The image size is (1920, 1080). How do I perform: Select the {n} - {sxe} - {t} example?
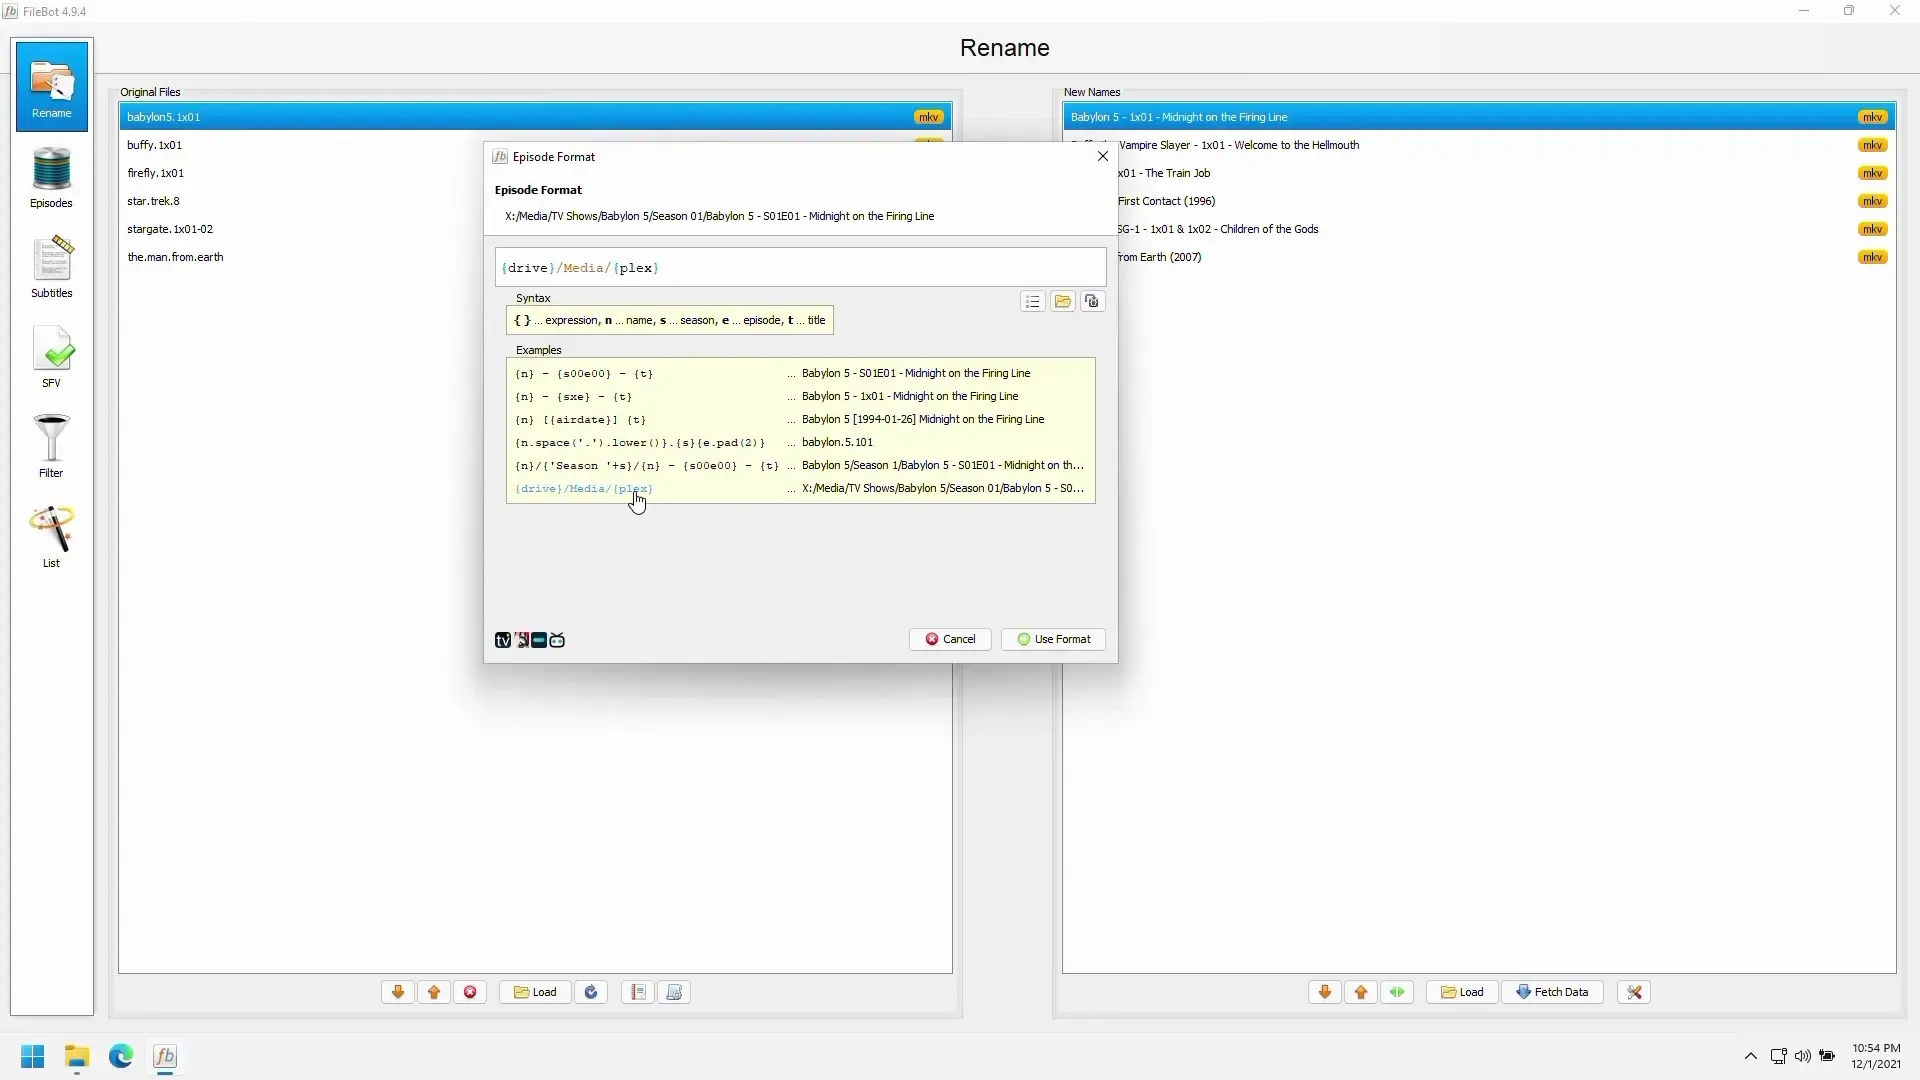(573, 397)
